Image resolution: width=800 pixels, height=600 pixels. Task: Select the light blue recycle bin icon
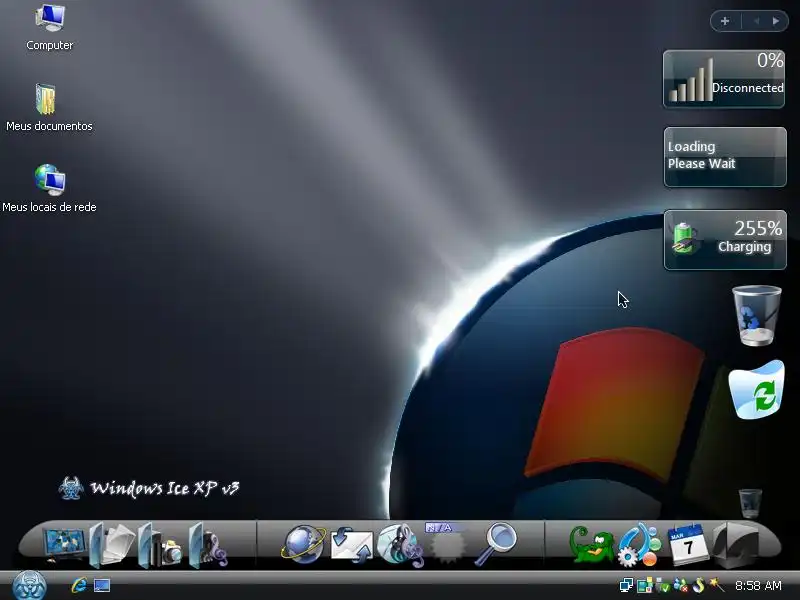pyautogui.click(x=757, y=390)
